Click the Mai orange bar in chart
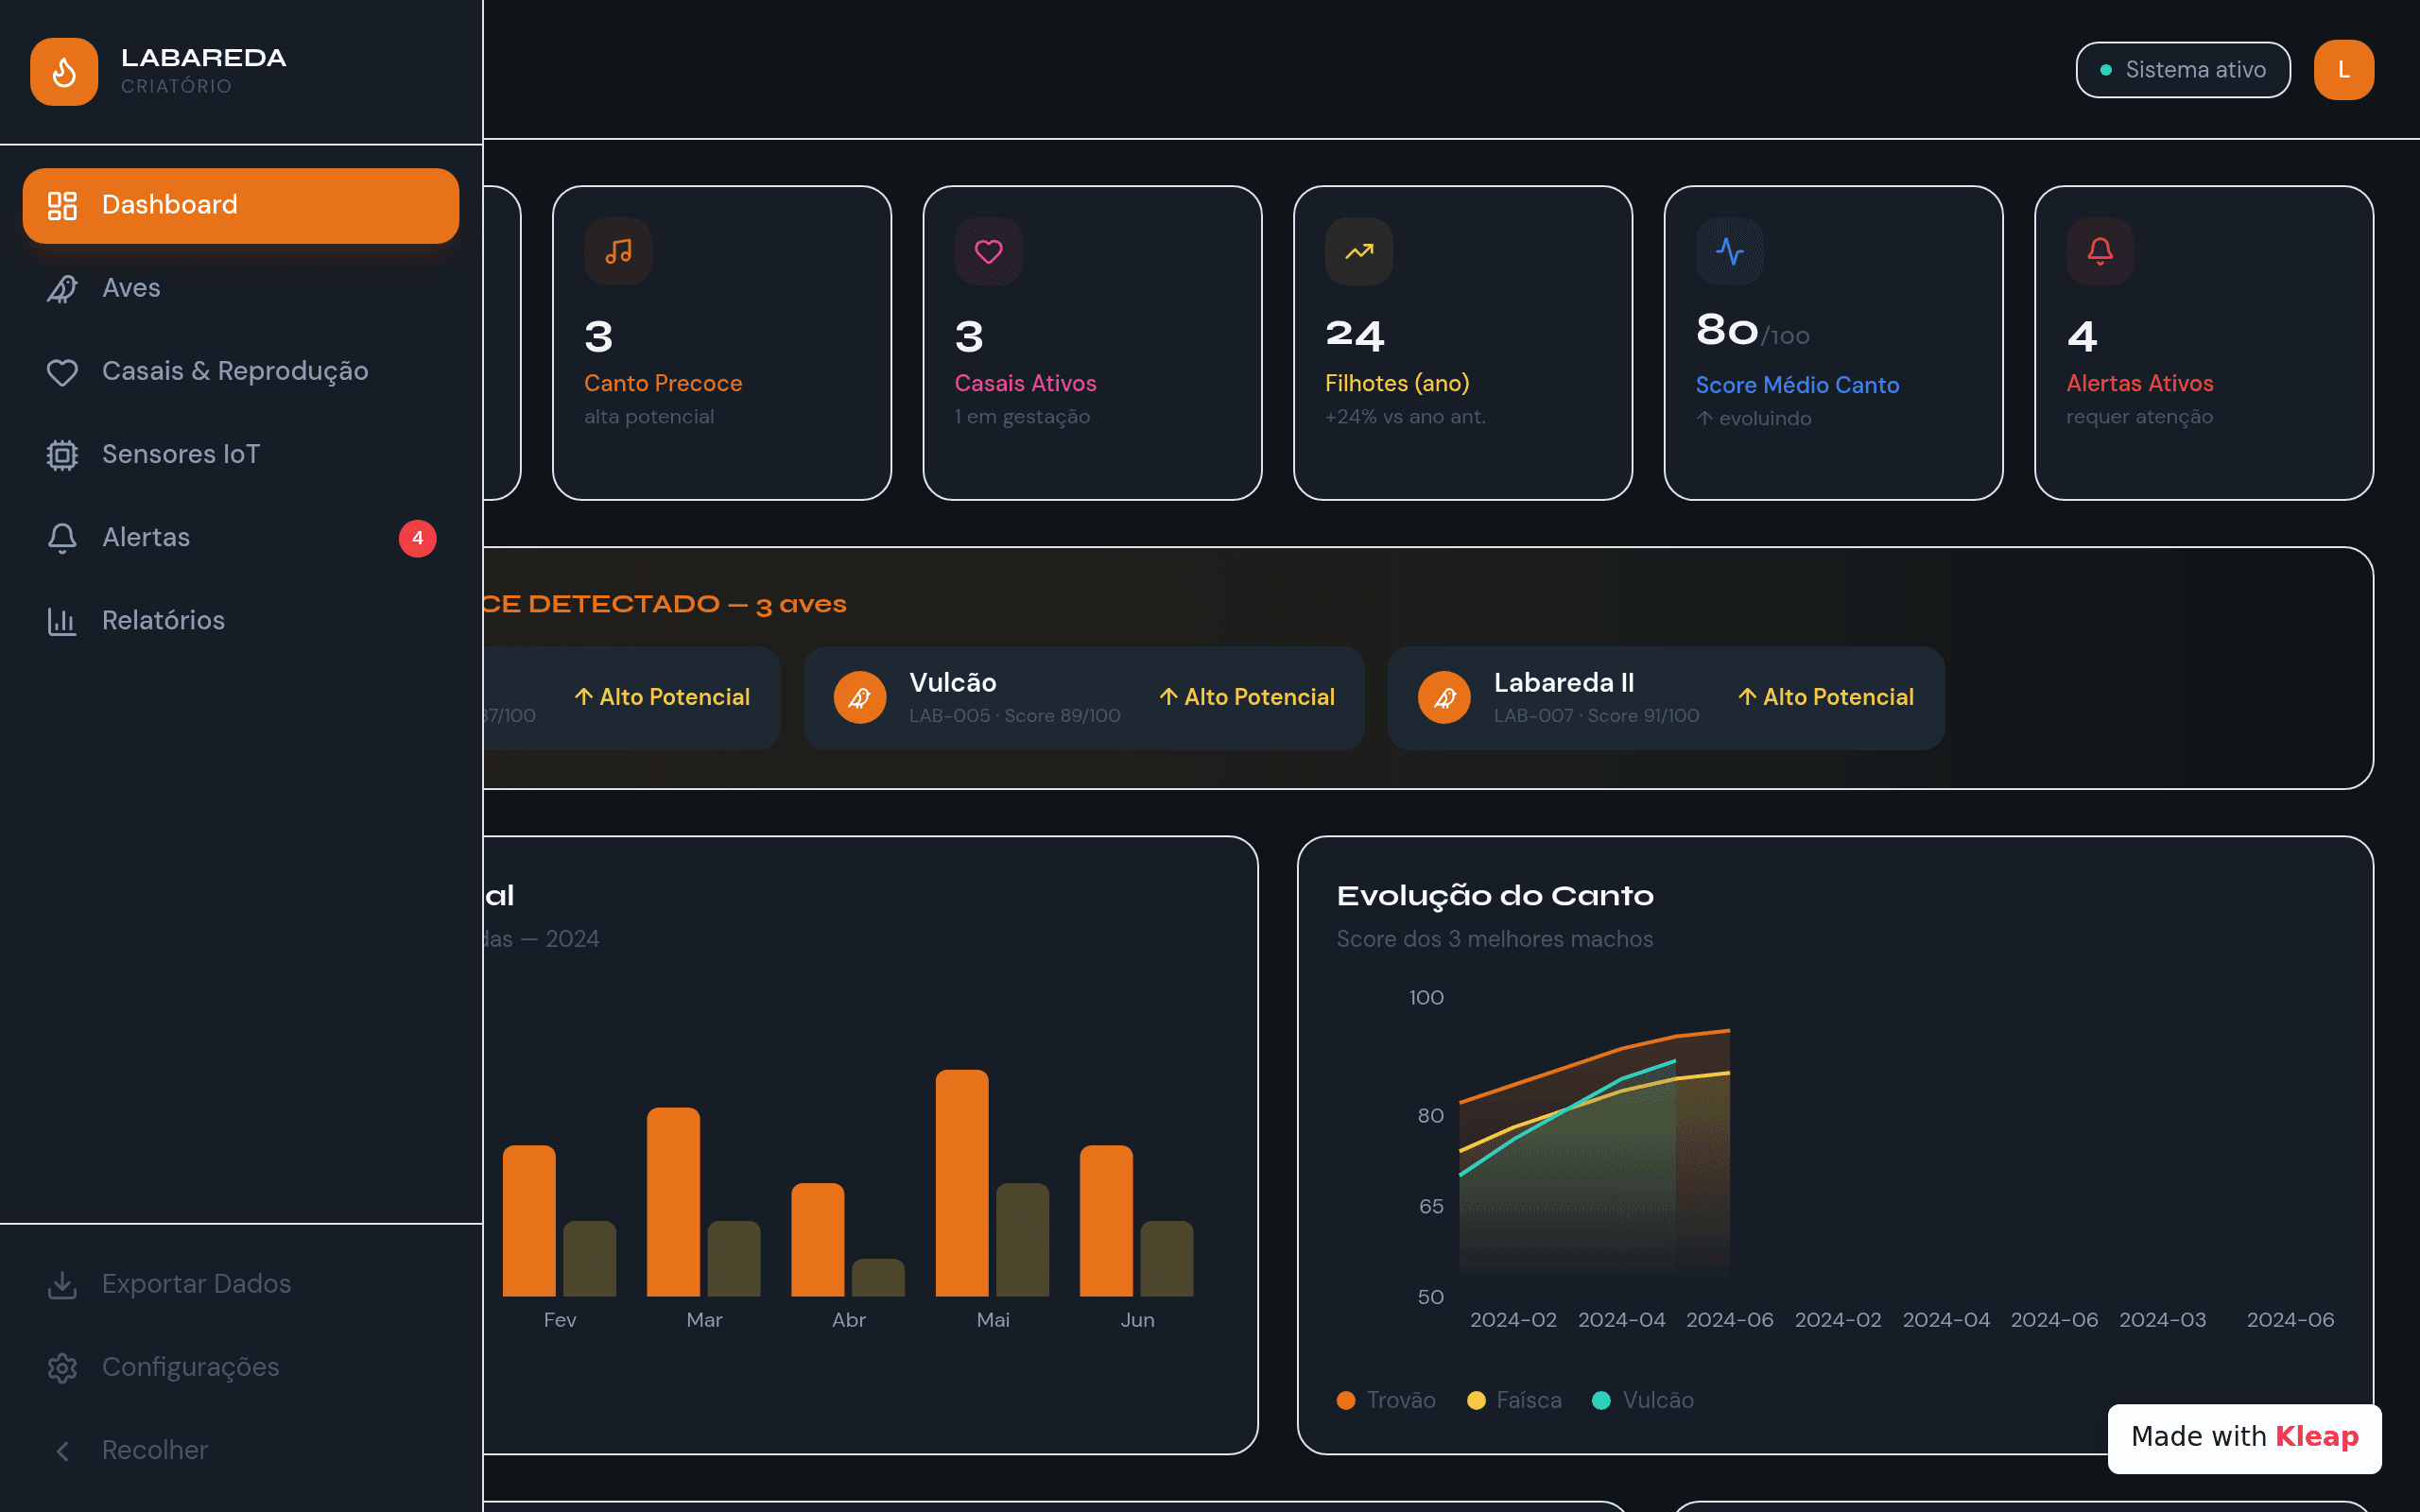 [962, 1183]
